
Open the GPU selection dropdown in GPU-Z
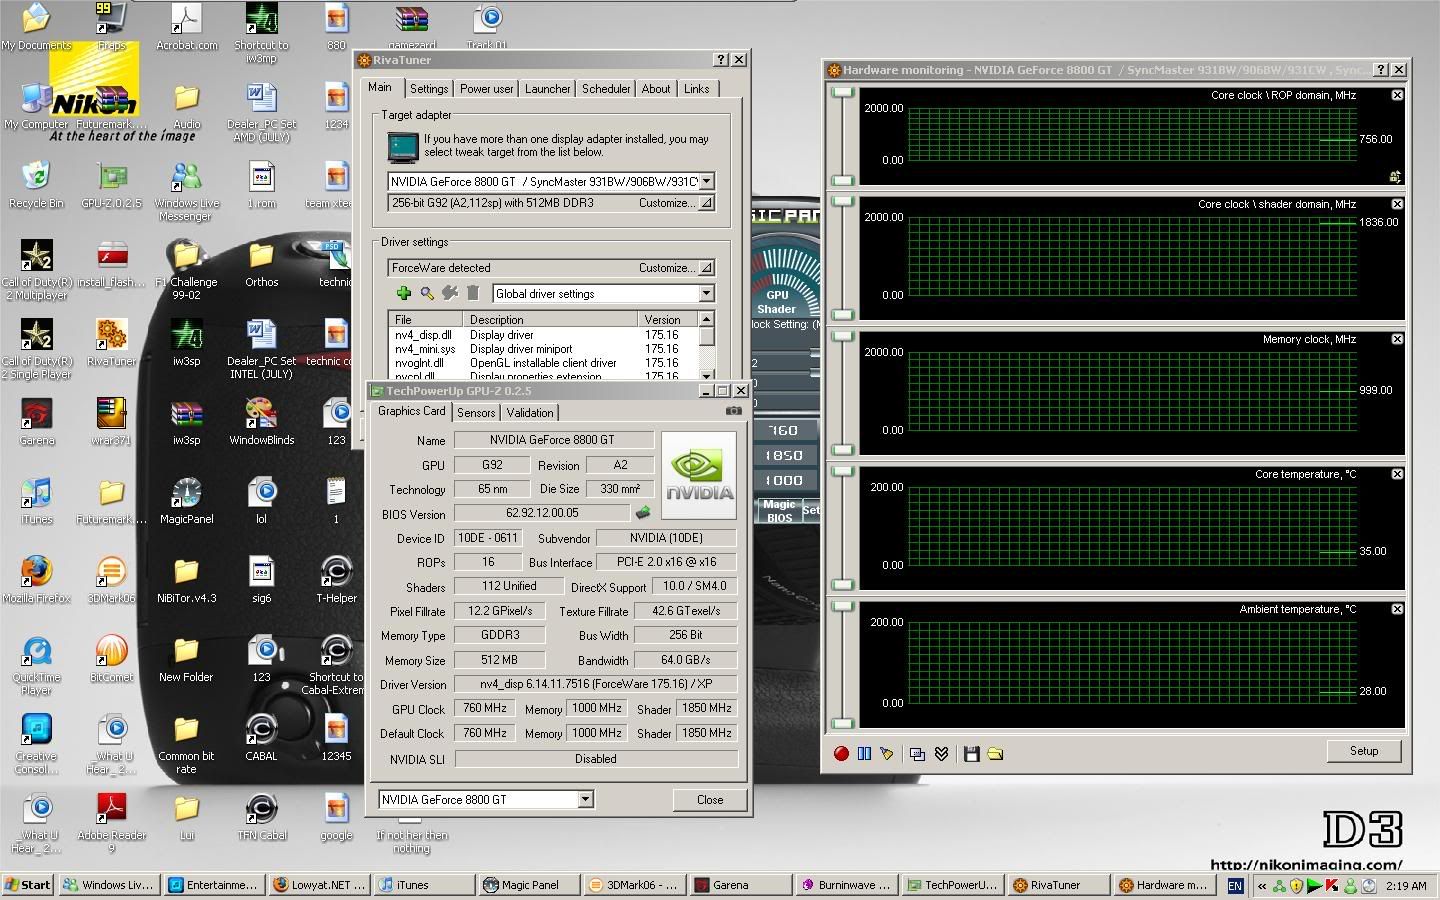point(585,799)
